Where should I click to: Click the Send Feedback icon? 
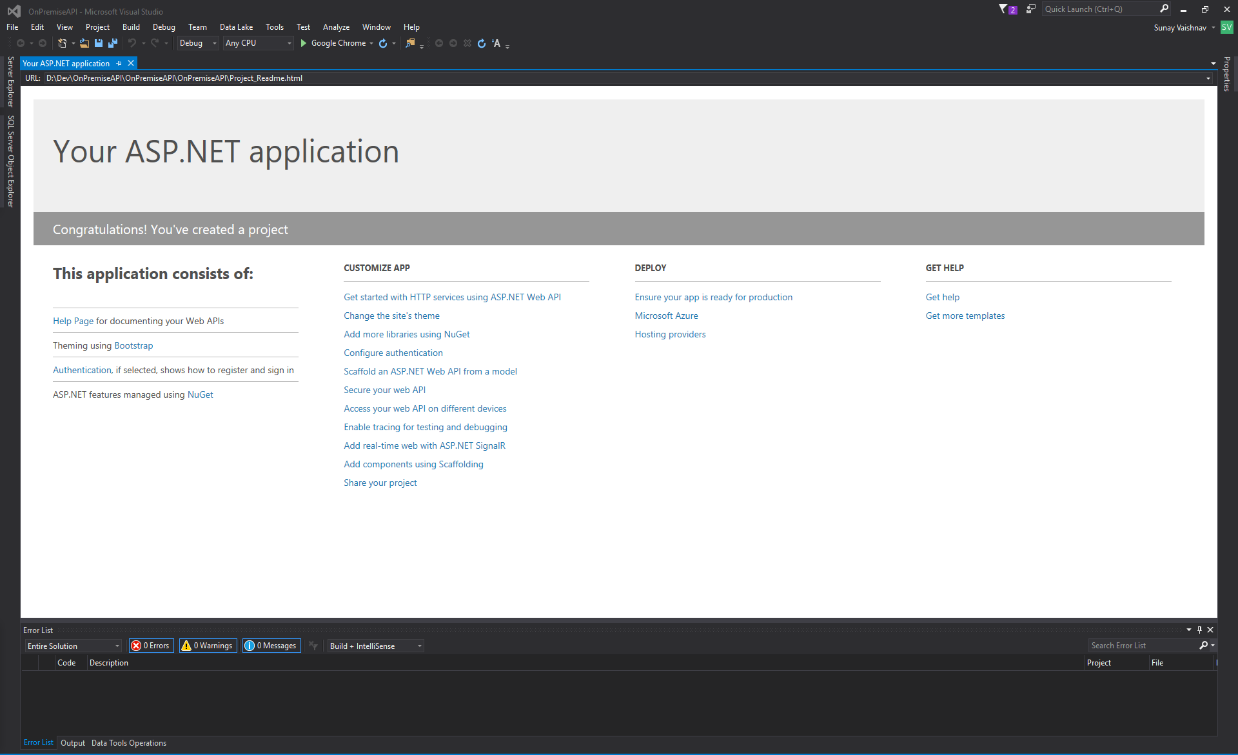pos(1031,9)
